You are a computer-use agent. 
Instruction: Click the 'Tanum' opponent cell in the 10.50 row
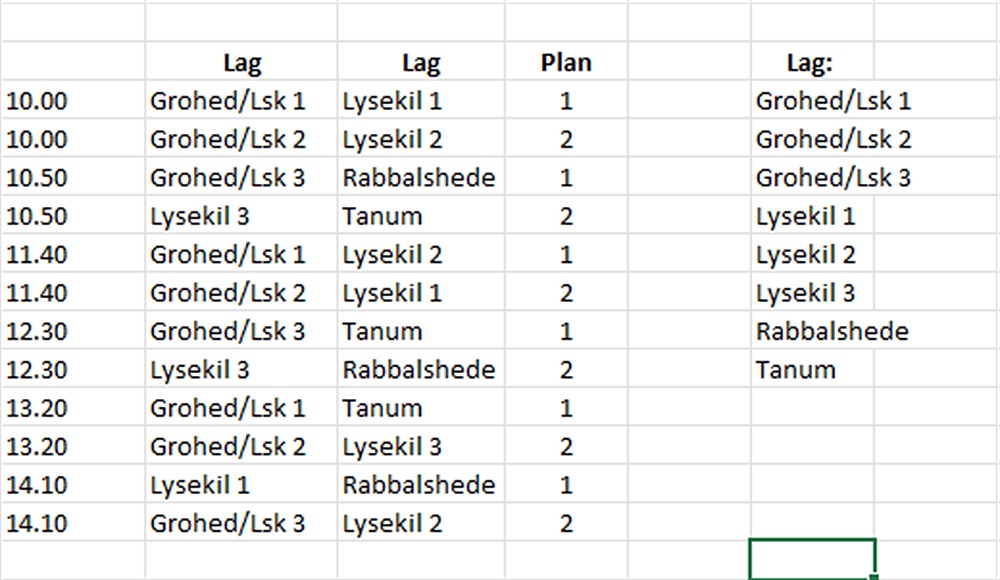(x=383, y=216)
